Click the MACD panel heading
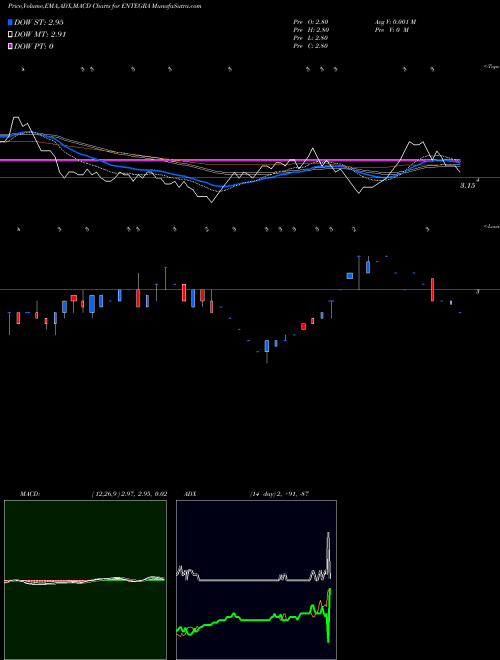Image resolution: width=500 pixels, height=660 pixels. (x=30, y=494)
